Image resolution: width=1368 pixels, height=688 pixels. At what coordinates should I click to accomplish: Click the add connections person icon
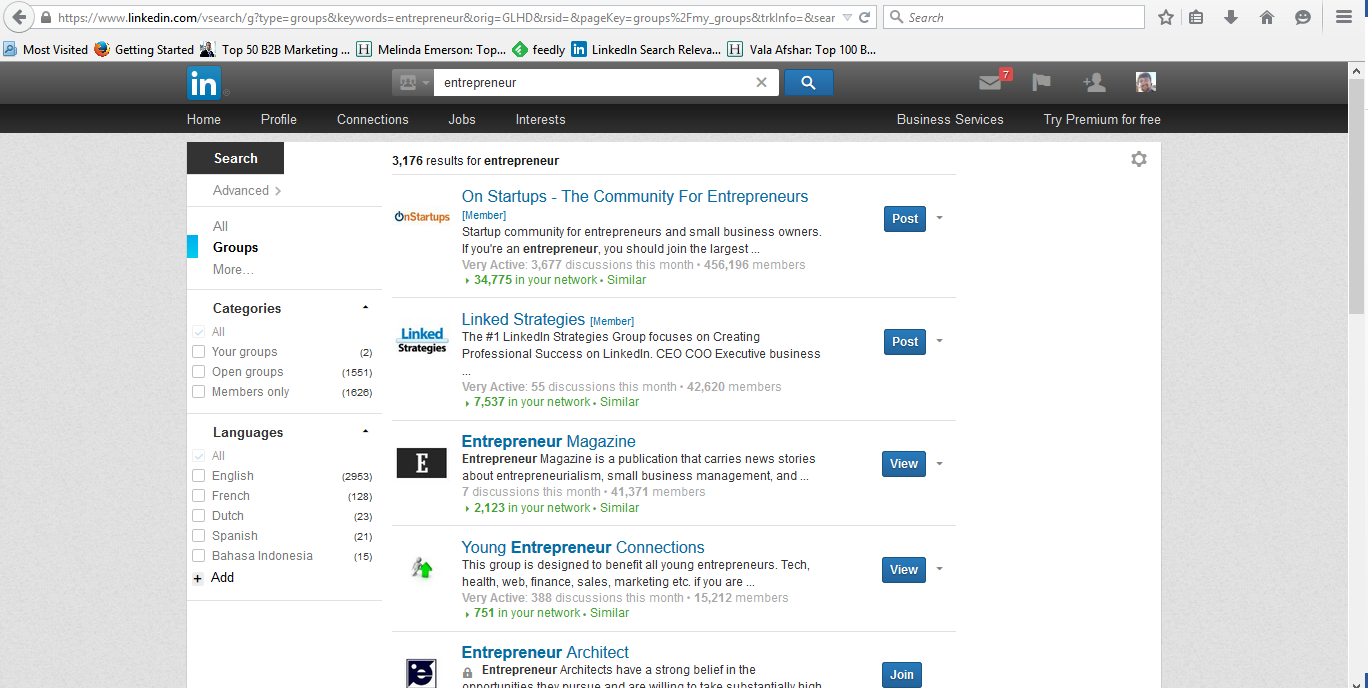point(1093,83)
